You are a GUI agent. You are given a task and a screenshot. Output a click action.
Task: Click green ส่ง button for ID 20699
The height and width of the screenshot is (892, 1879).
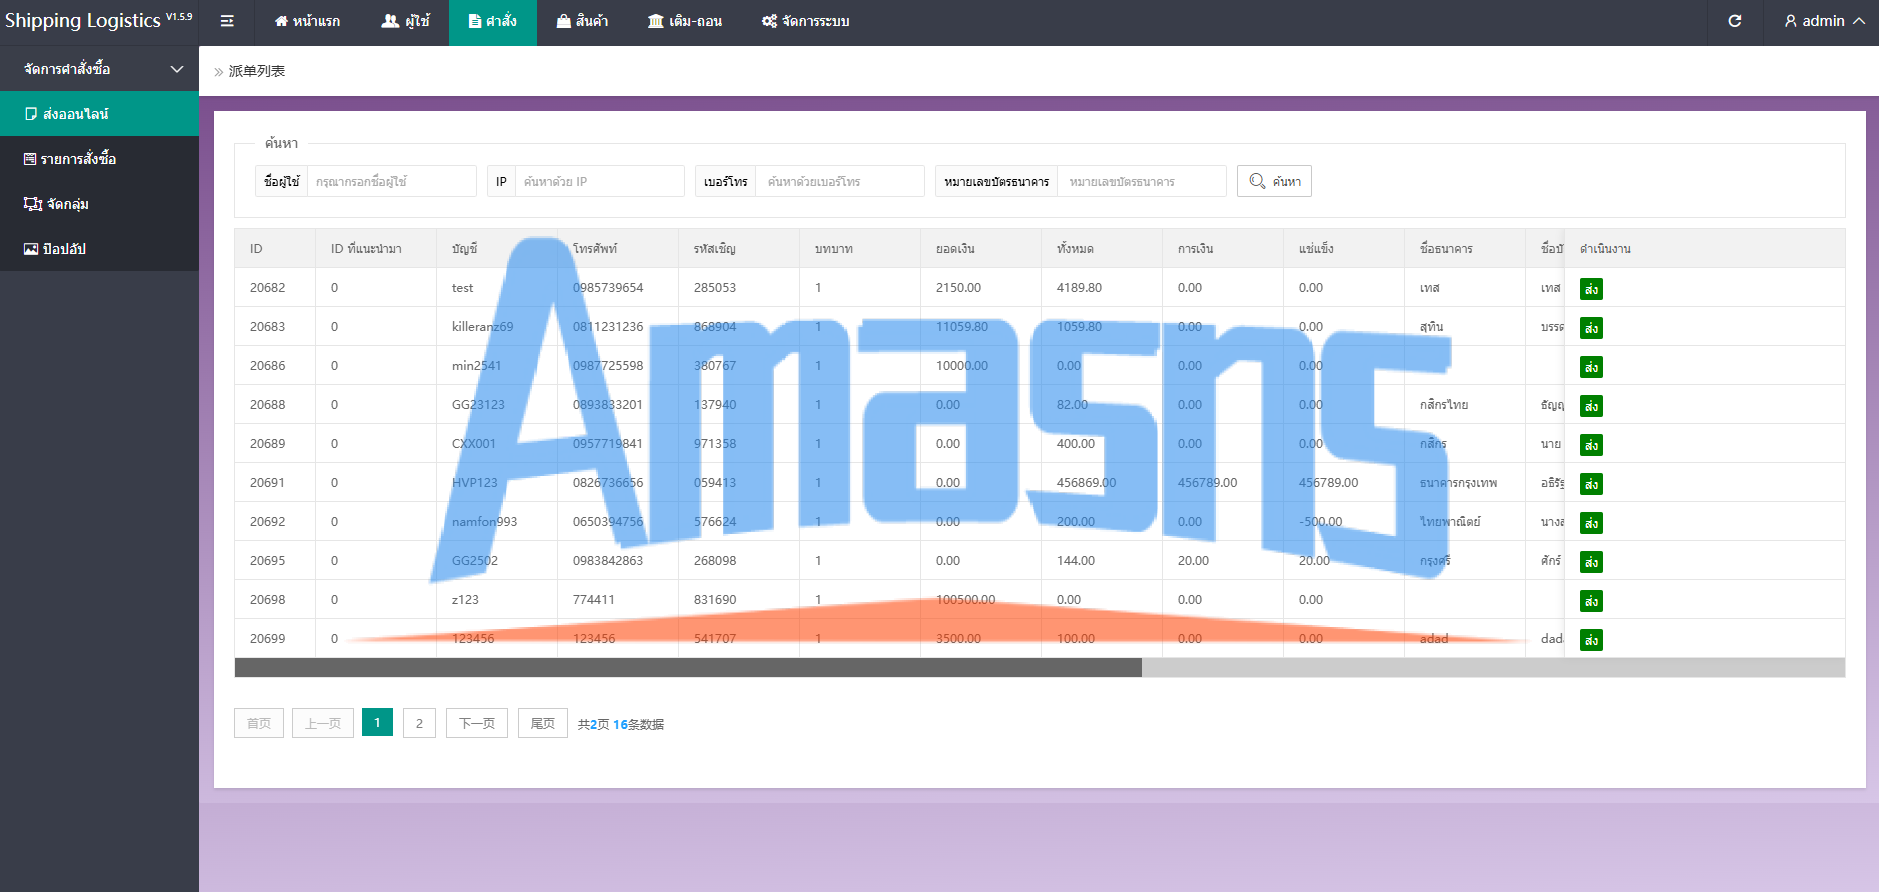(1591, 640)
